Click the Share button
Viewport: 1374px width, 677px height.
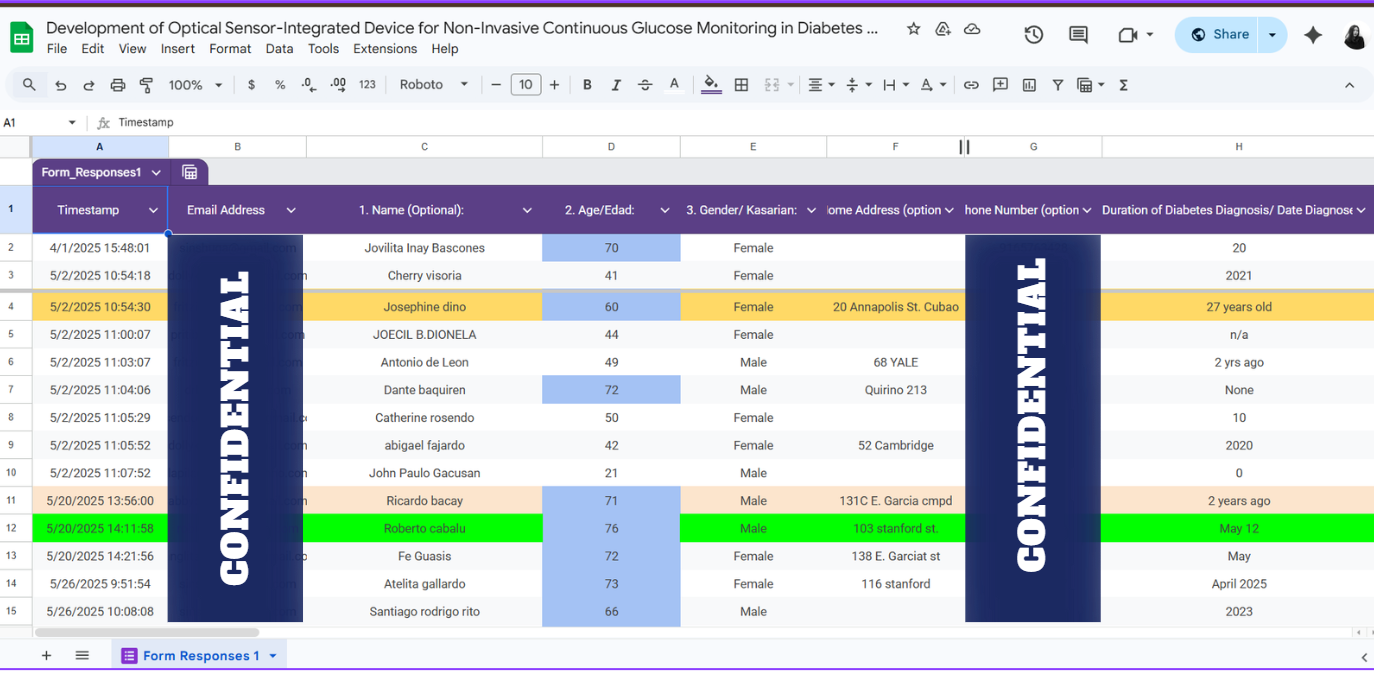point(1218,35)
